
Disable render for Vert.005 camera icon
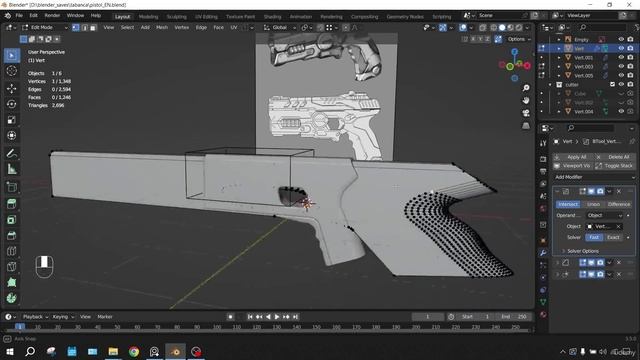[630, 76]
